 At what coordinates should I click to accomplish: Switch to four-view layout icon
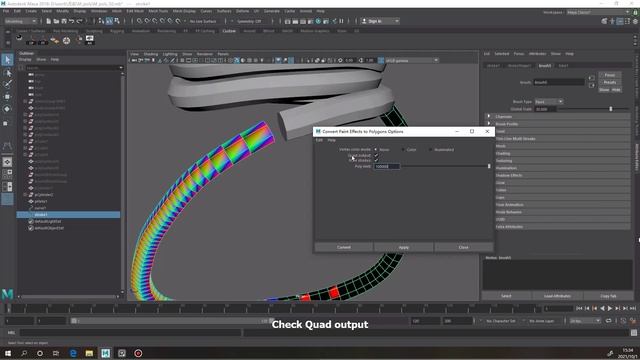(x=7, y=174)
